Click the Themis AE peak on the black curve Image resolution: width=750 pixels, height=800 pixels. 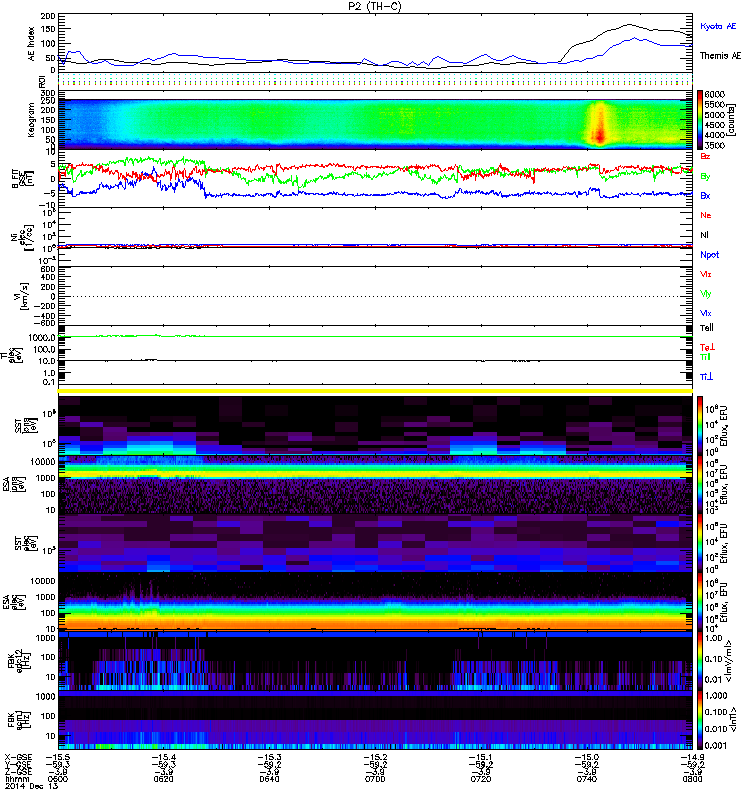pos(629,24)
